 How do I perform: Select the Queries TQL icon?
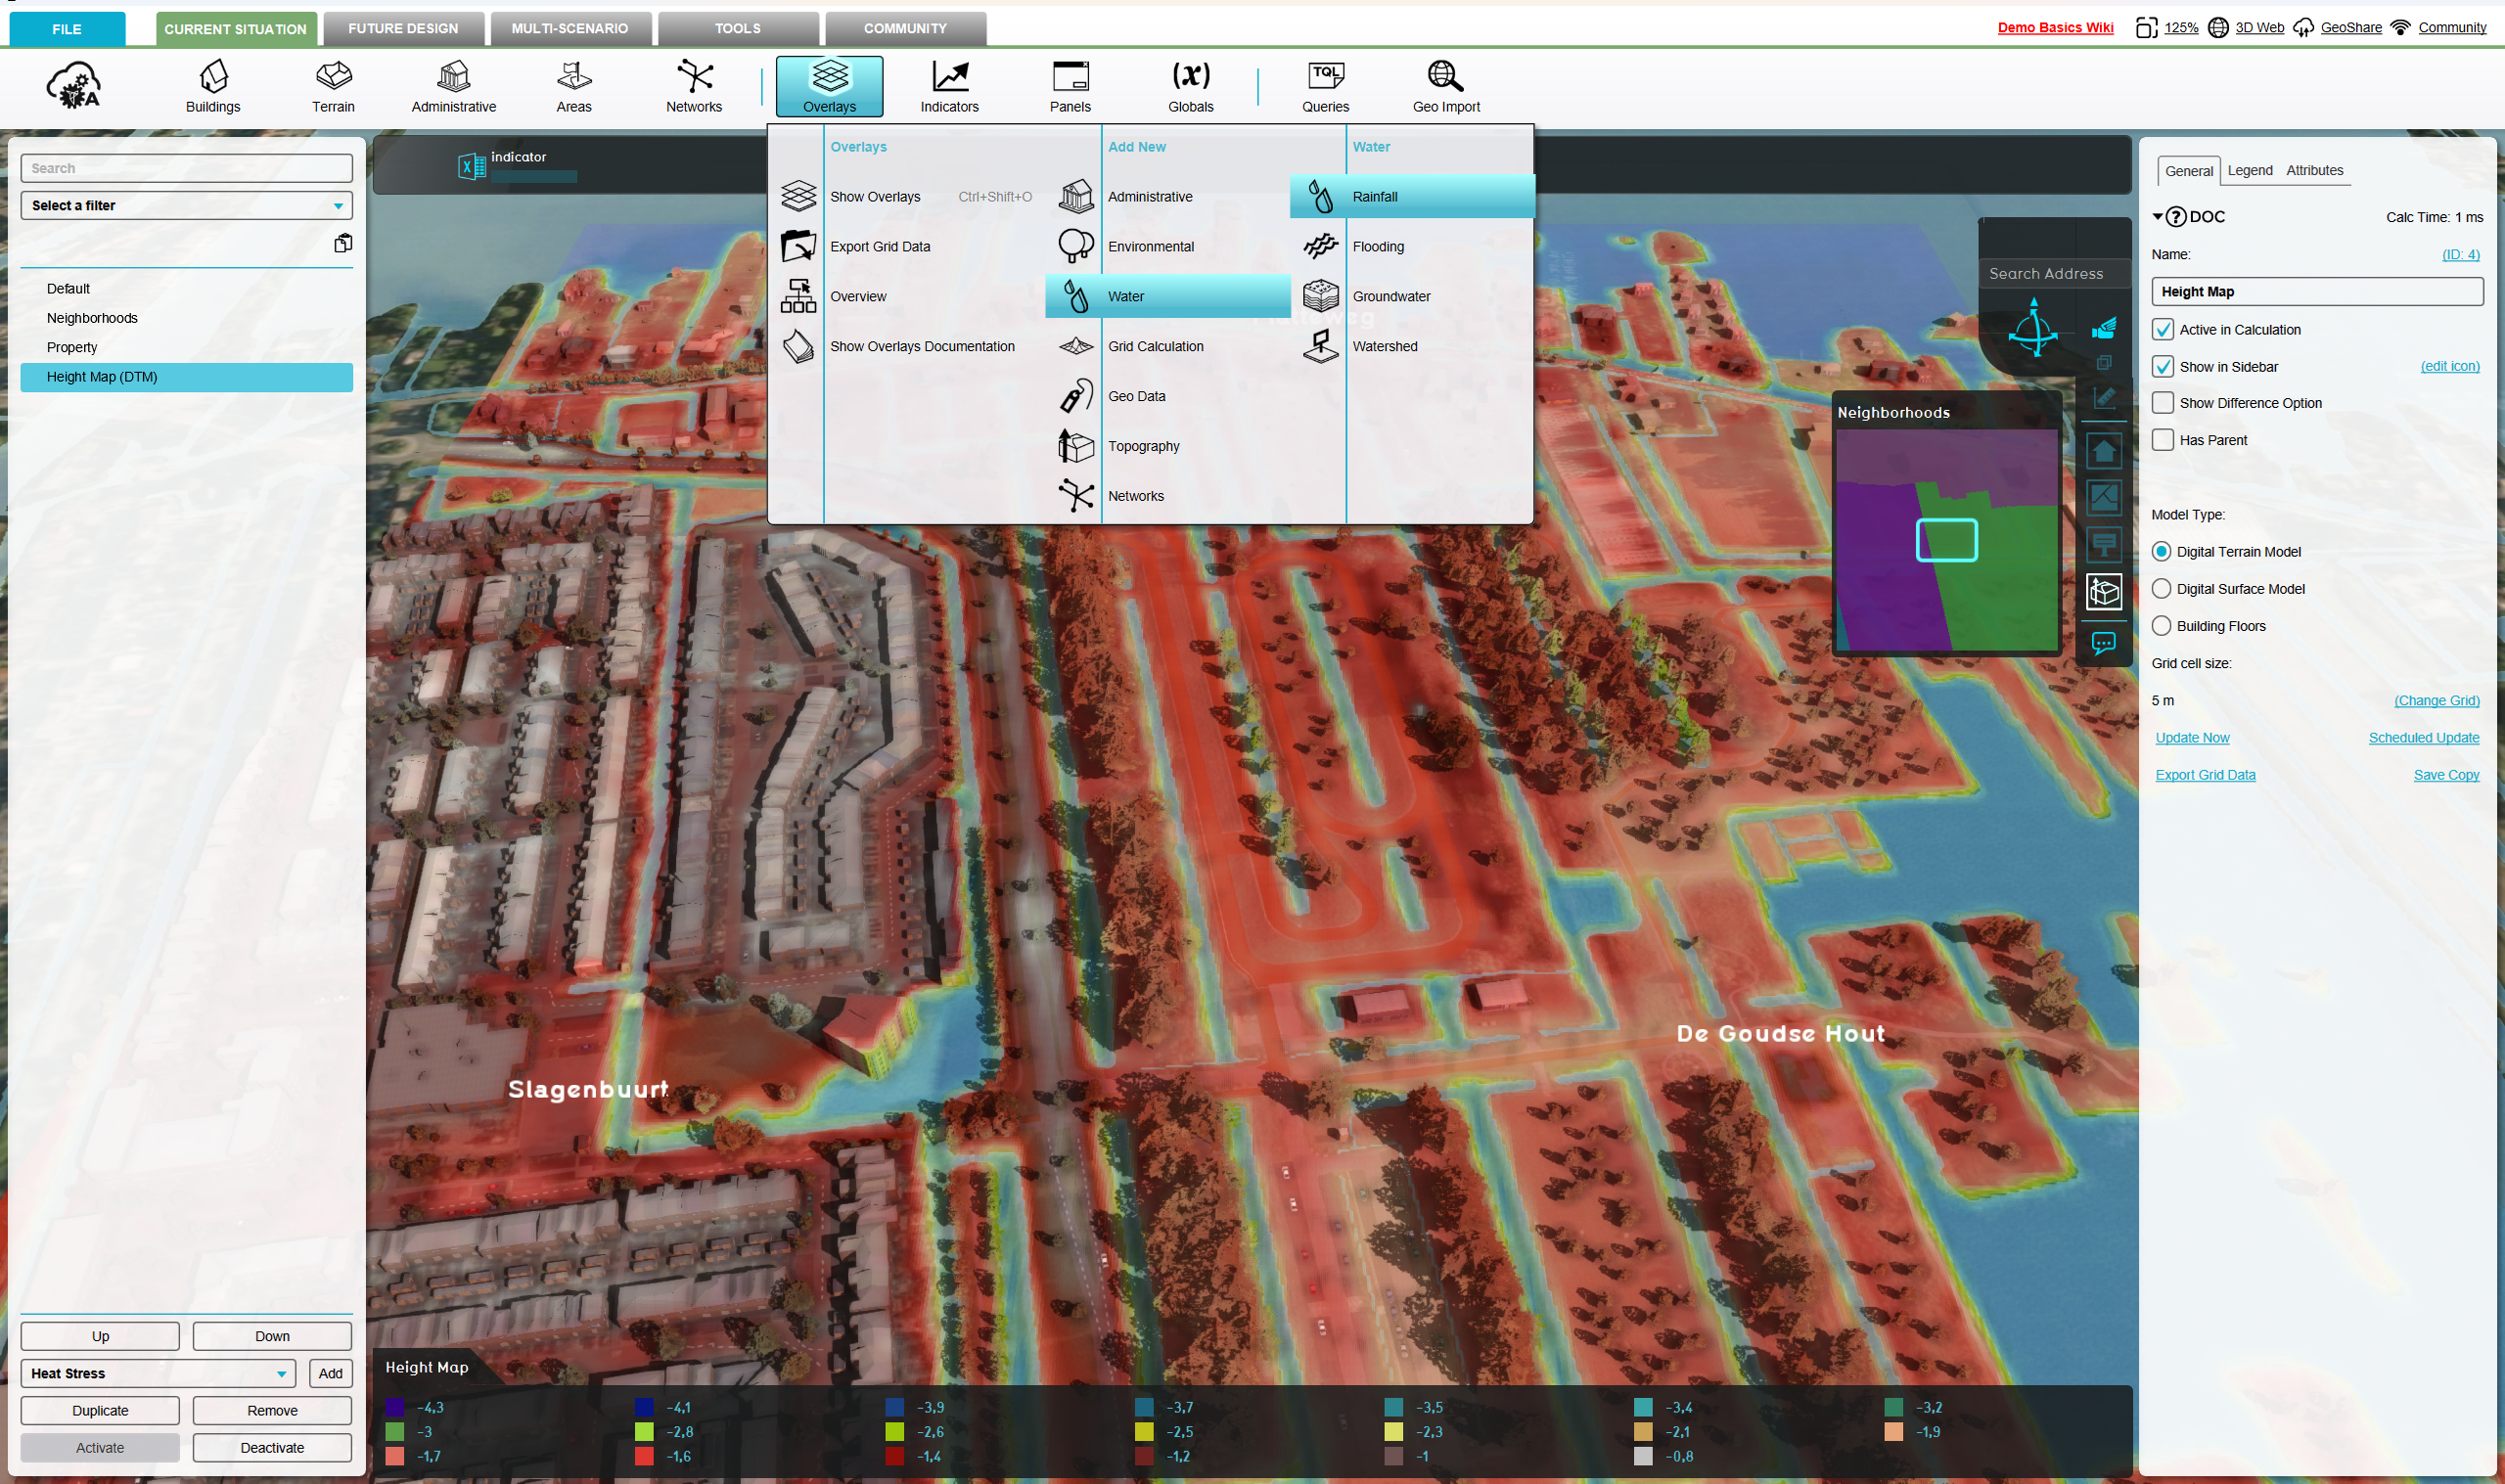pyautogui.click(x=1325, y=85)
